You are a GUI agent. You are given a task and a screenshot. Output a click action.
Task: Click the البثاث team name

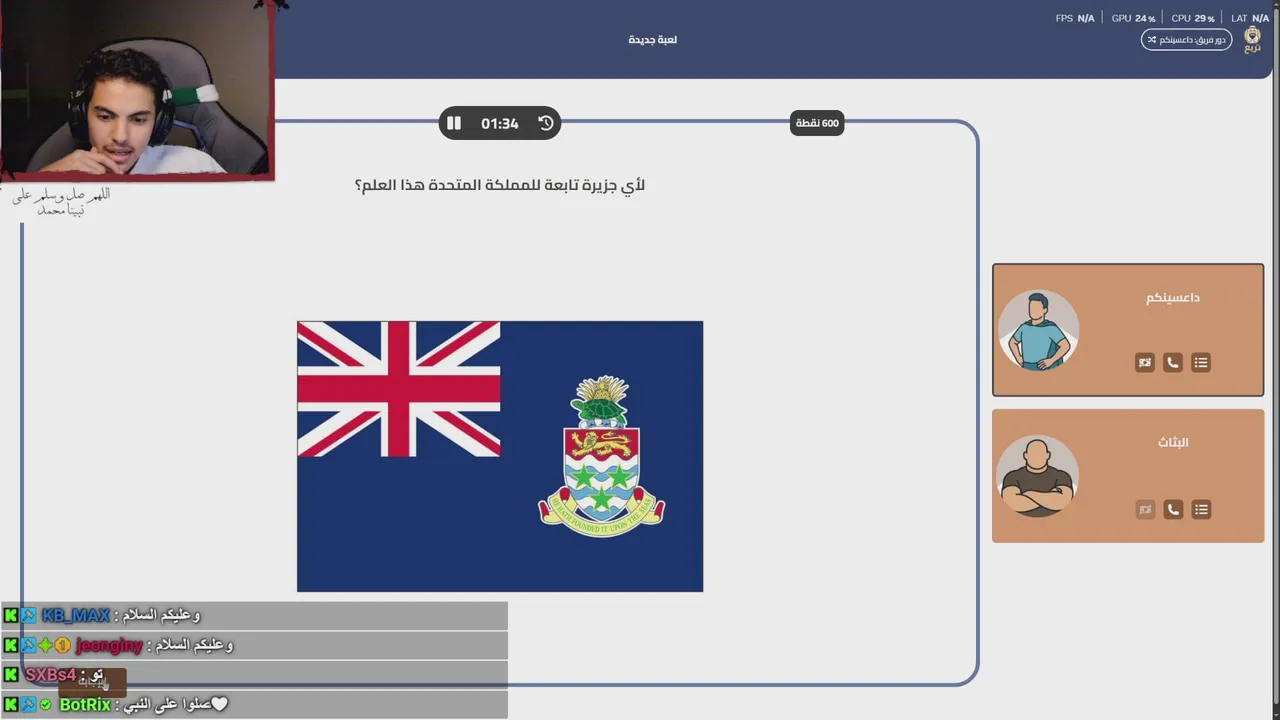1173,442
